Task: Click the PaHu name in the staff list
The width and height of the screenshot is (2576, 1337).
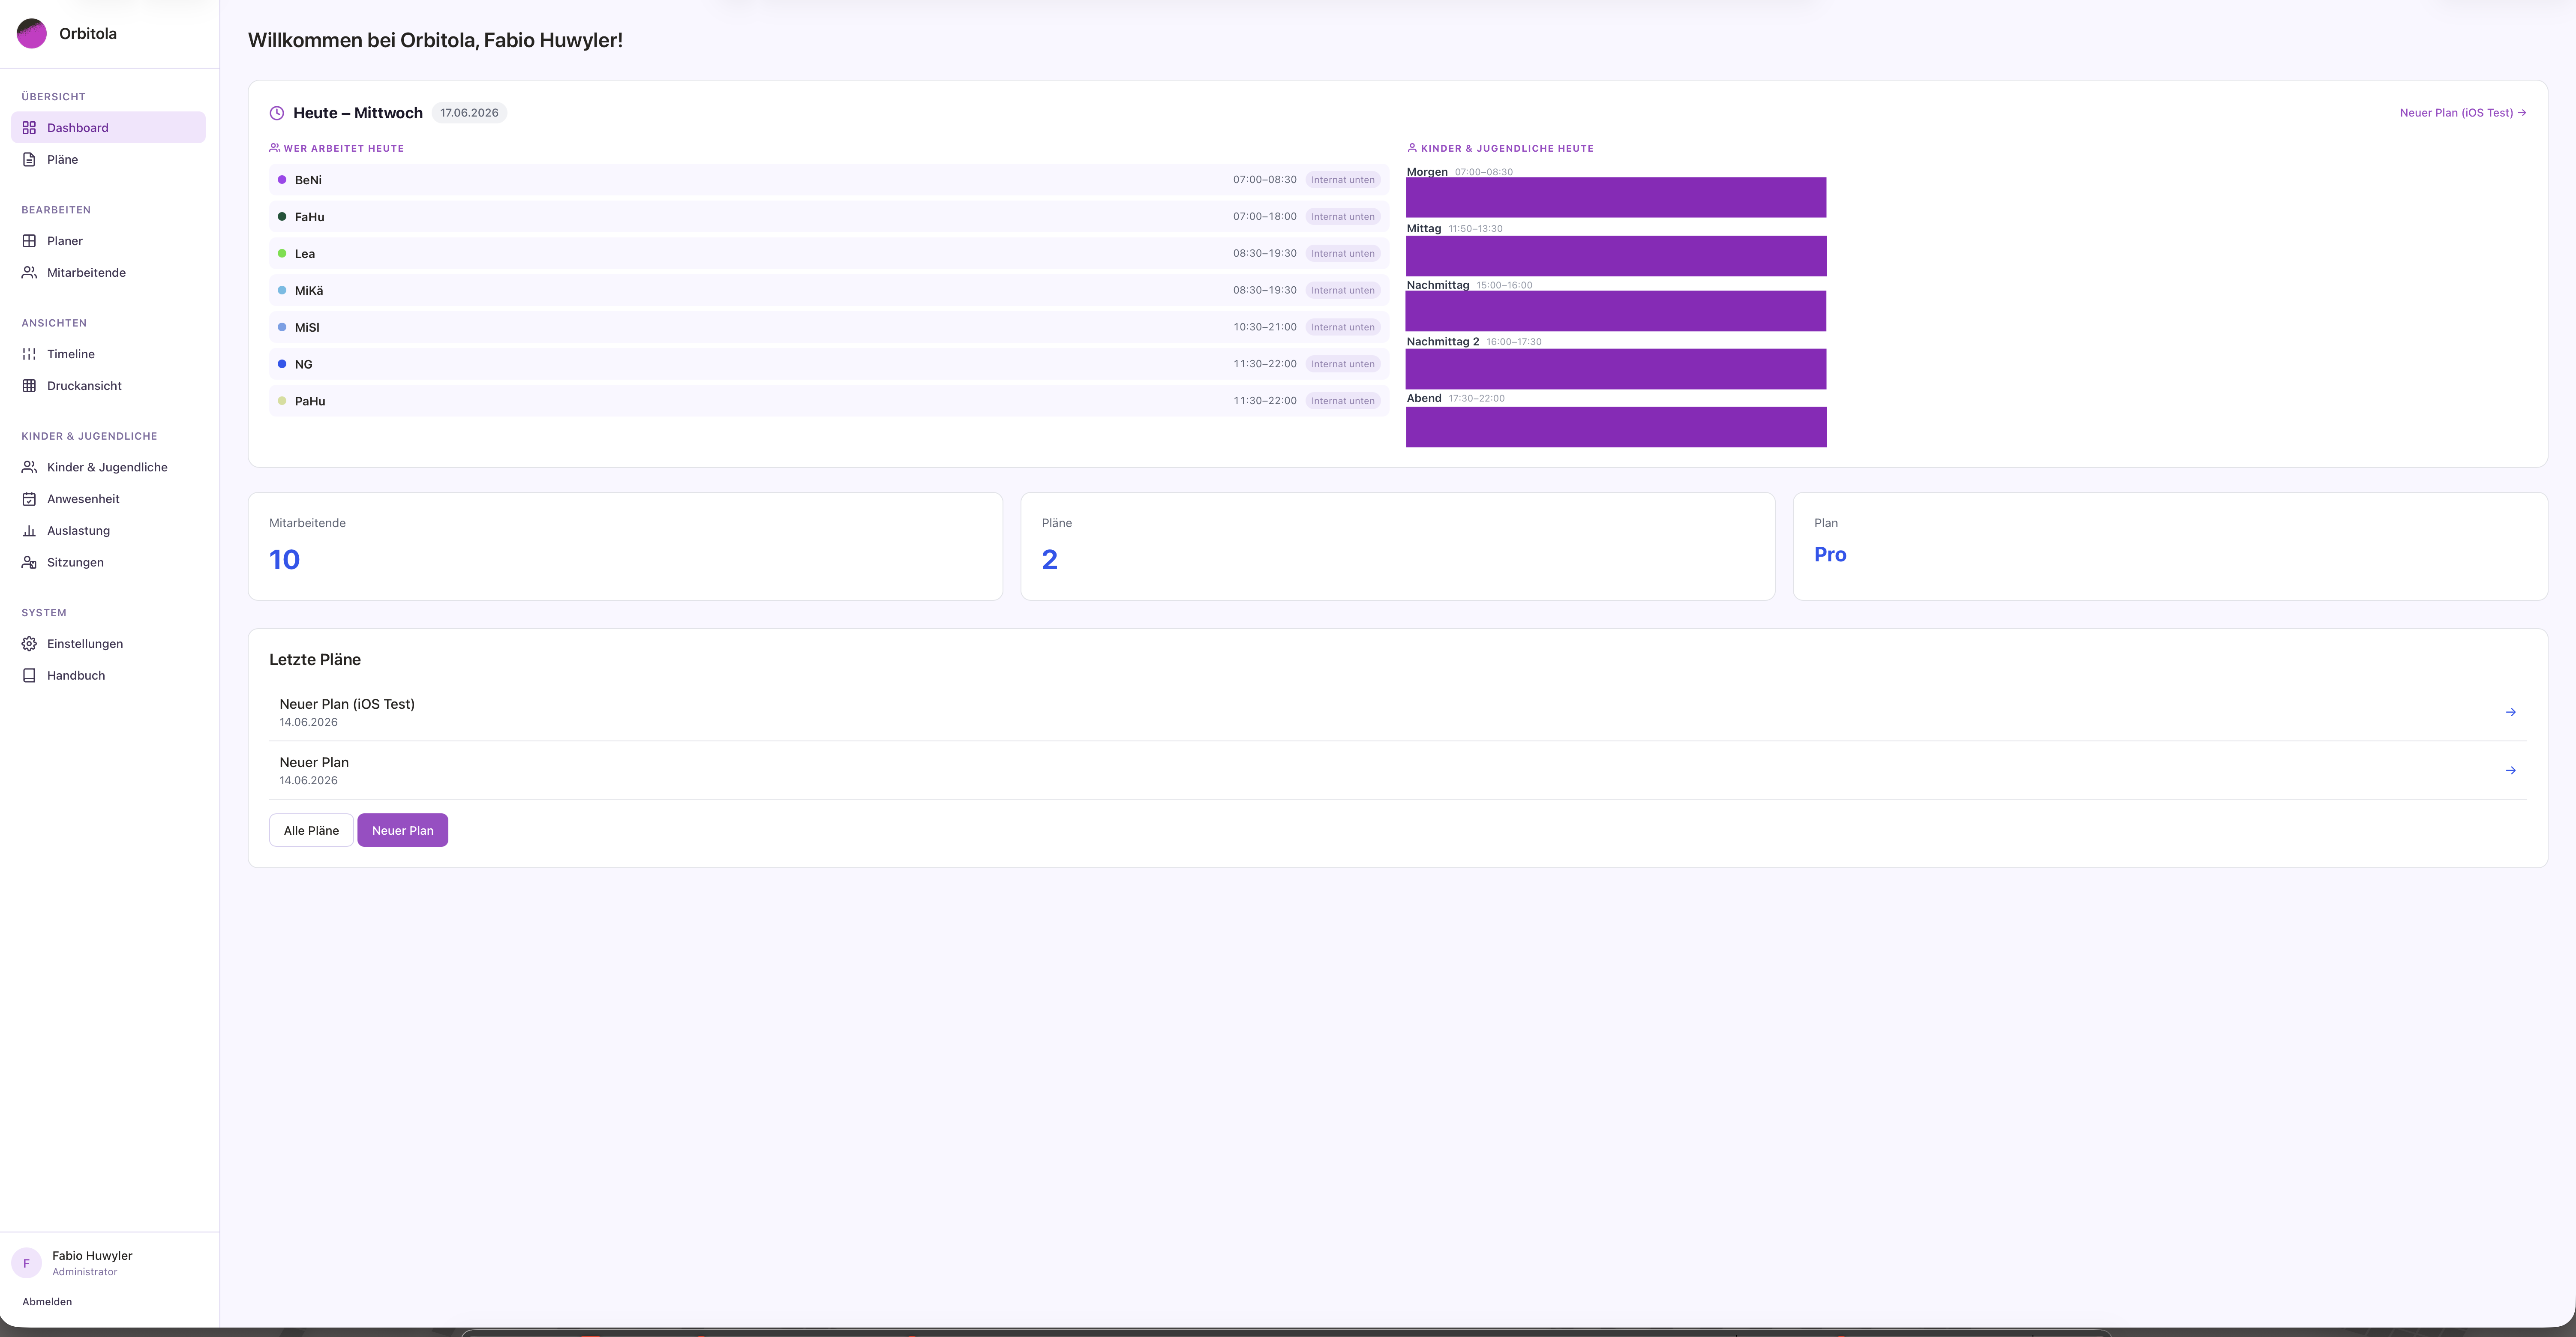Action: tap(310, 401)
